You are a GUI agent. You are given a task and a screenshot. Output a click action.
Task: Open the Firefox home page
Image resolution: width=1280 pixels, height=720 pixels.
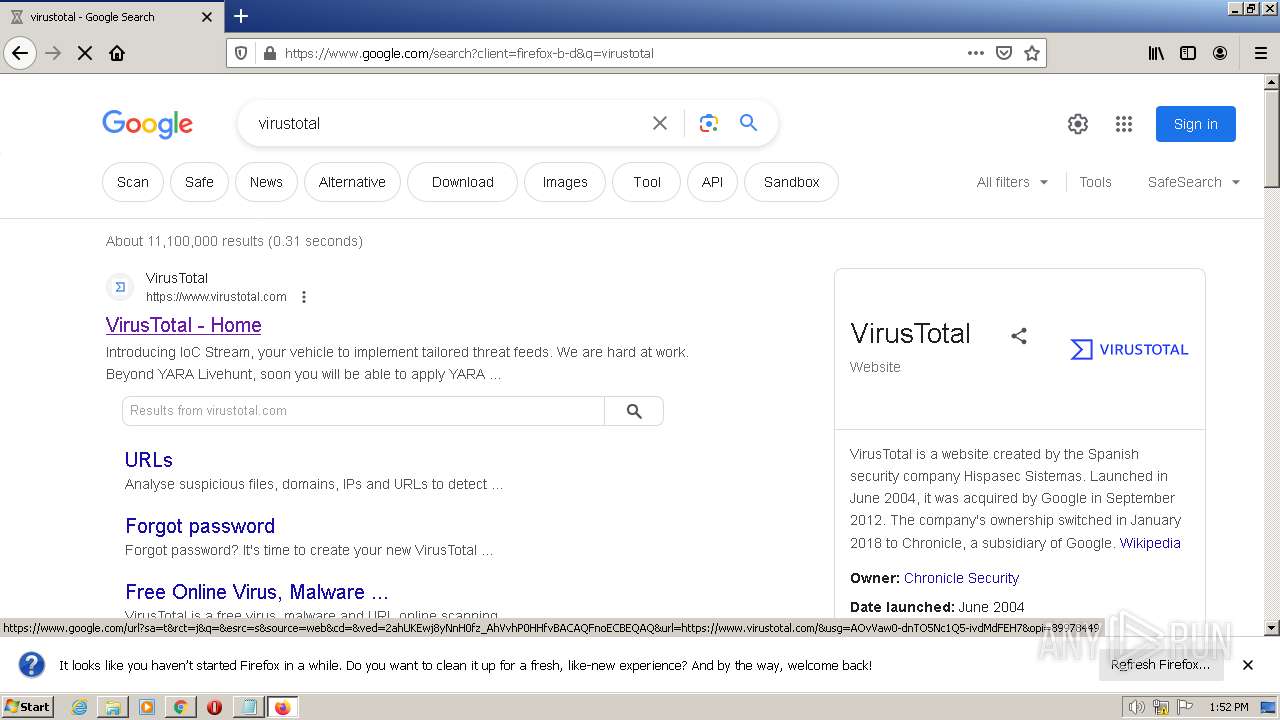pos(117,53)
